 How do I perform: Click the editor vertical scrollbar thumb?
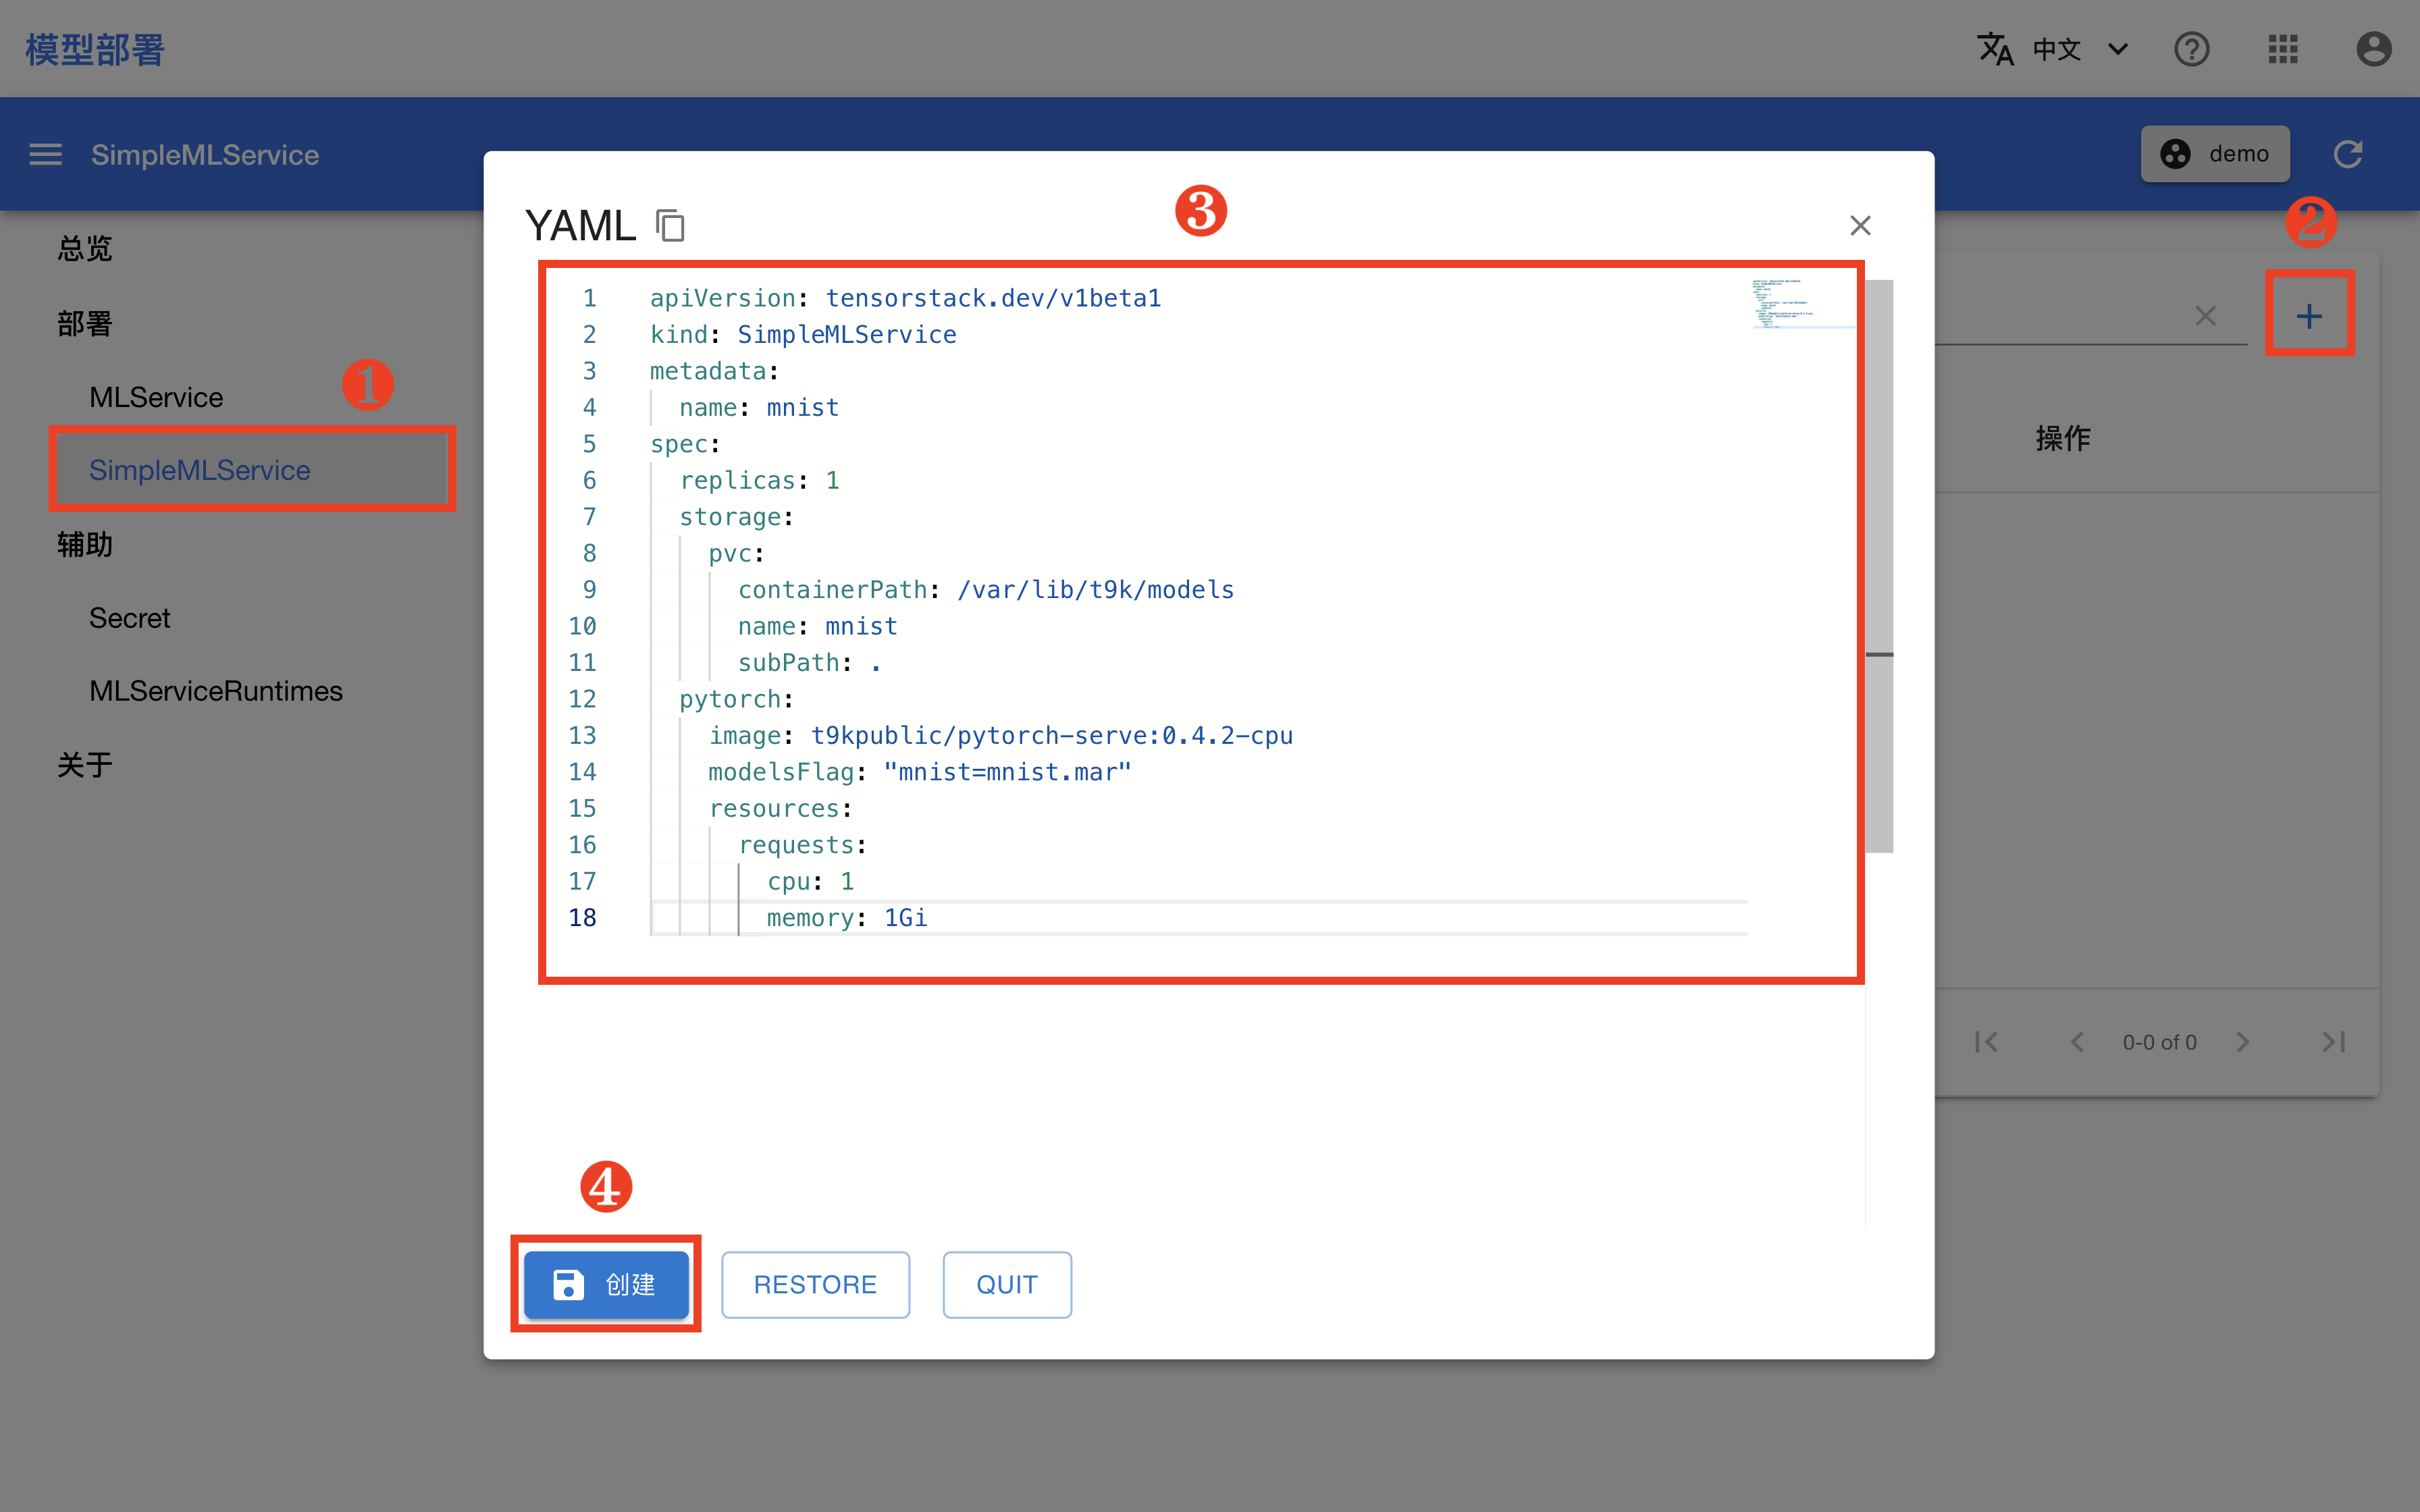1879,566
